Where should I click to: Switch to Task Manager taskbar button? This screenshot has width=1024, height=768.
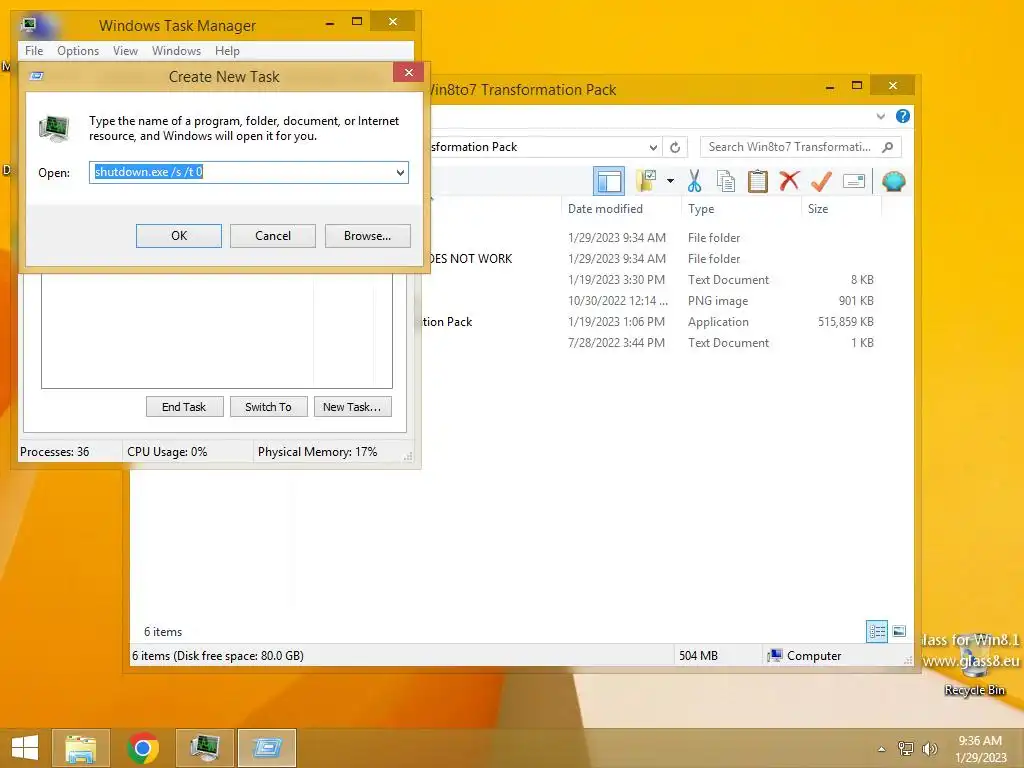pos(205,748)
